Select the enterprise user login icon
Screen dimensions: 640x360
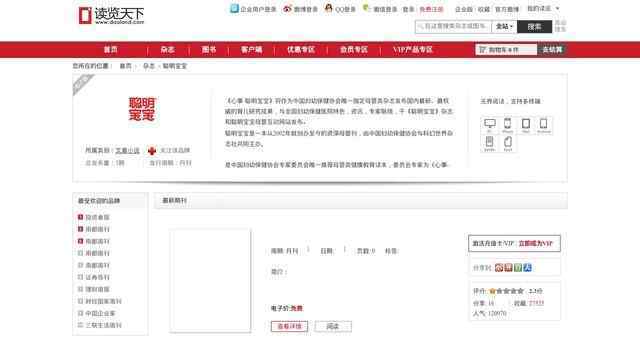(234, 8)
